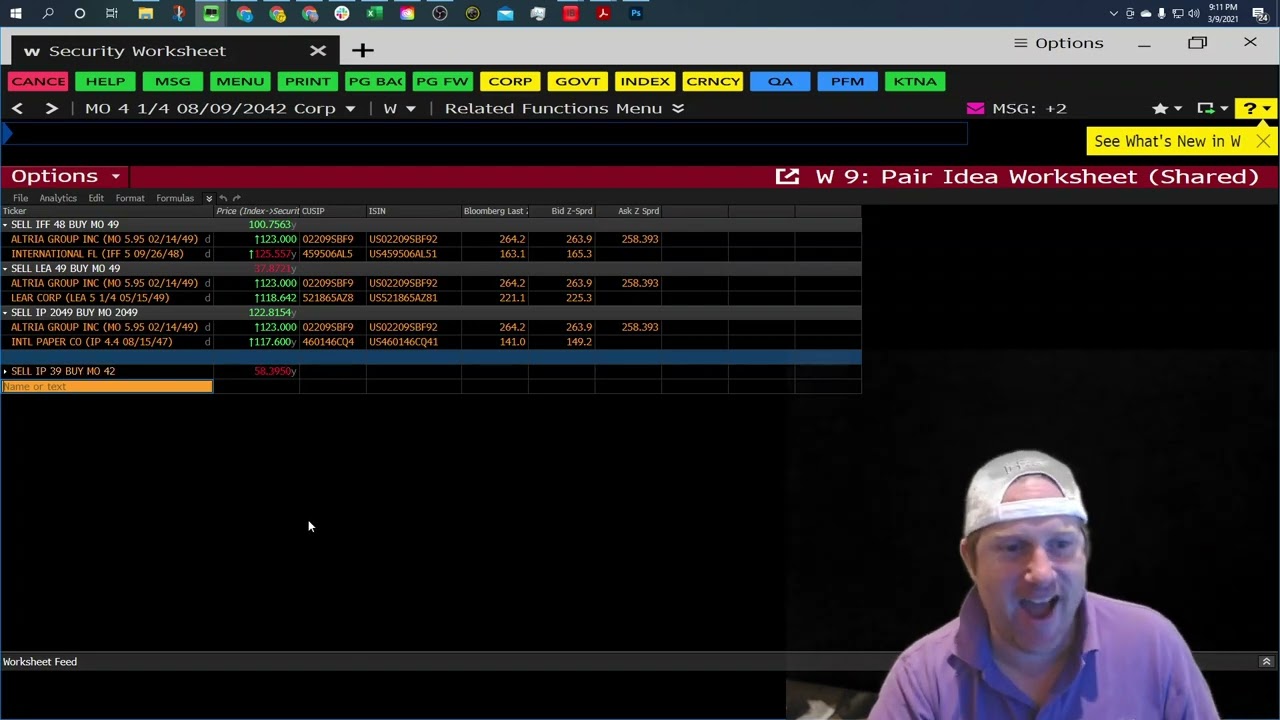Image resolution: width=1280 pixels, height=720 pixels.
Task: Open Windows Search from taskbar
Action: 48,13
